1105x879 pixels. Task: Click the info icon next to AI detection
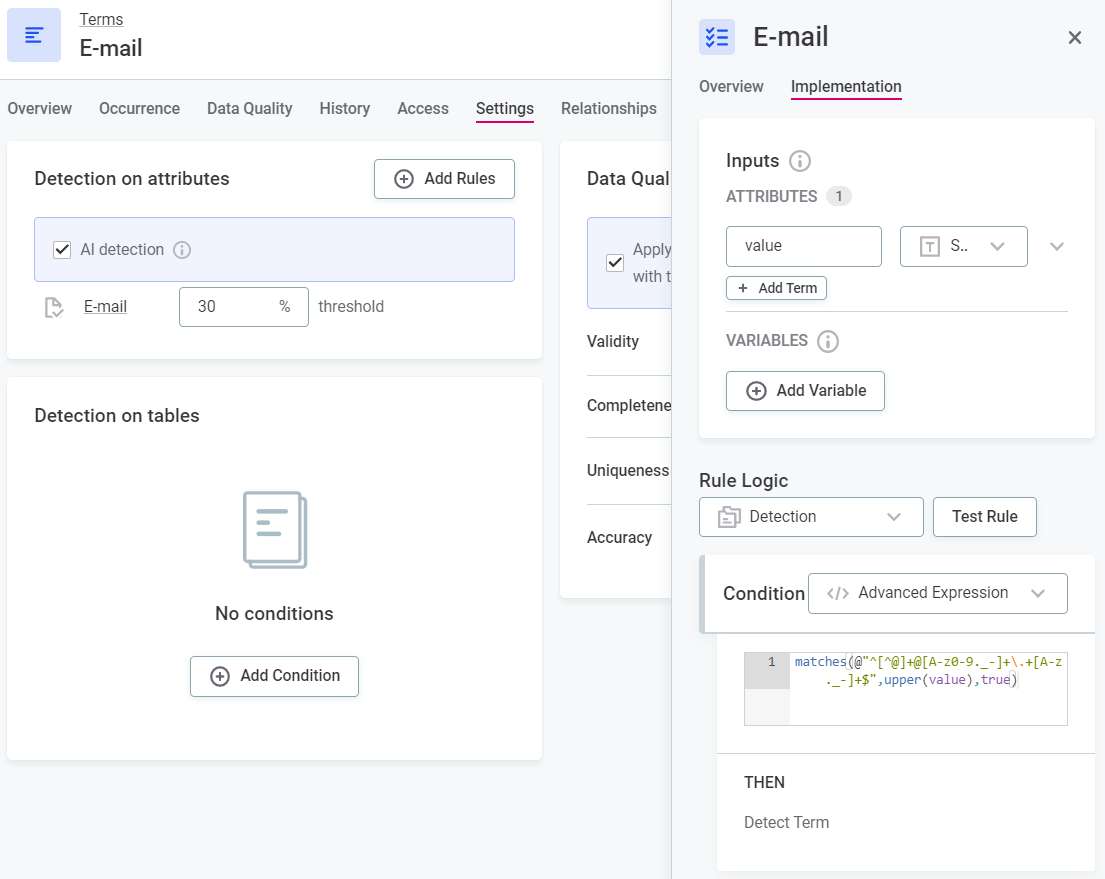[x=182, y=250]
